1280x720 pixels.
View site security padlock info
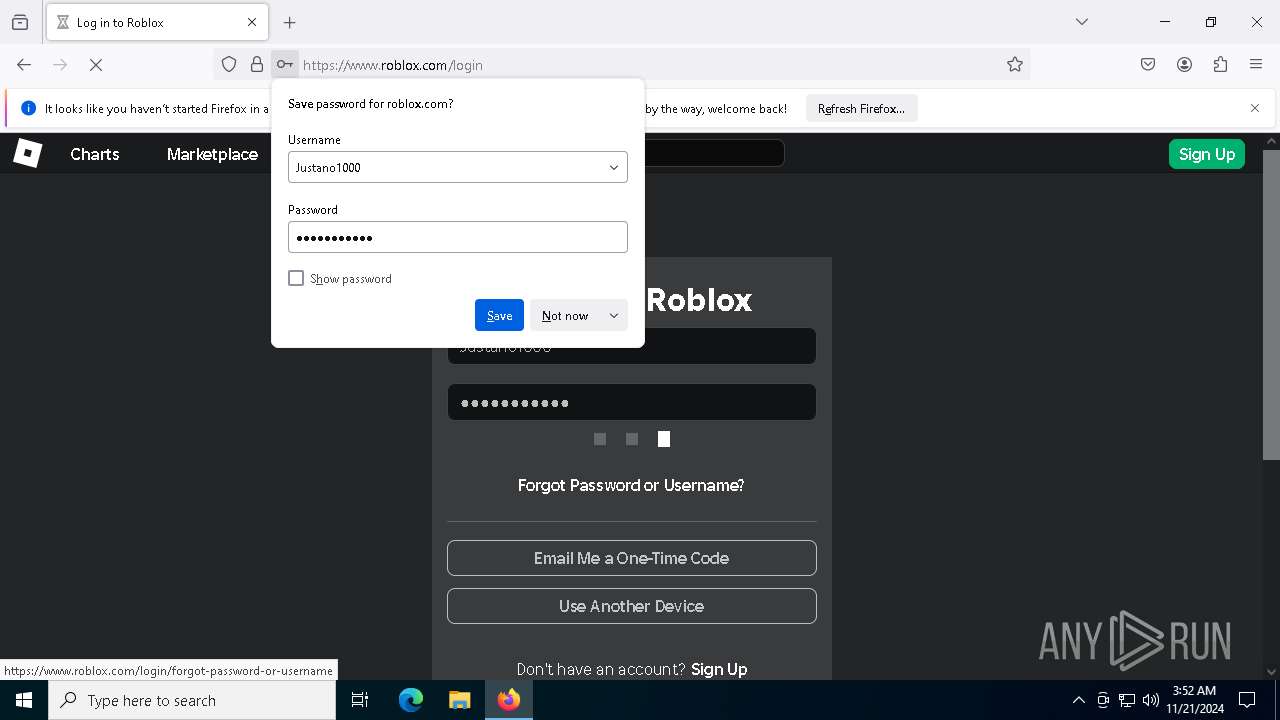(257, 64)
